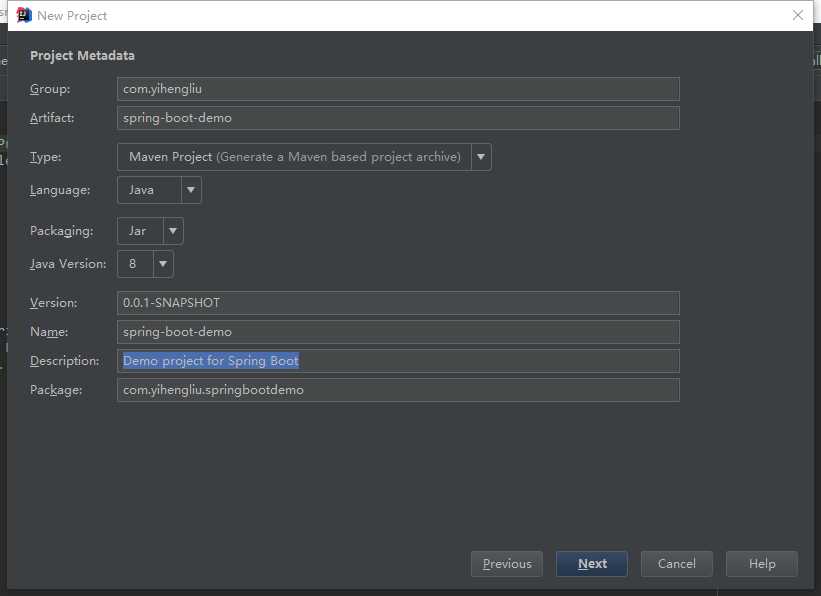821x596 pixels.
Task: Close the New Project dialog
Action: (x=797, y=15)
